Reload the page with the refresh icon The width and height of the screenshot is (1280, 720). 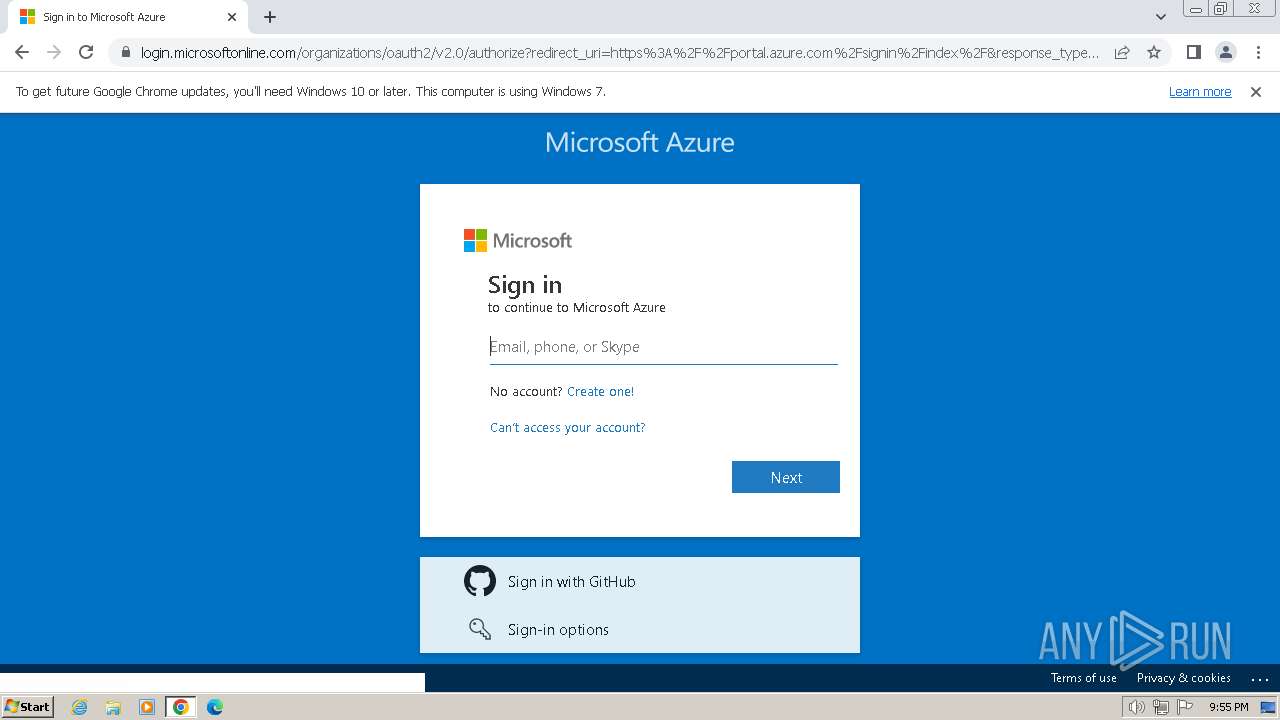click(x=86, y=52)
